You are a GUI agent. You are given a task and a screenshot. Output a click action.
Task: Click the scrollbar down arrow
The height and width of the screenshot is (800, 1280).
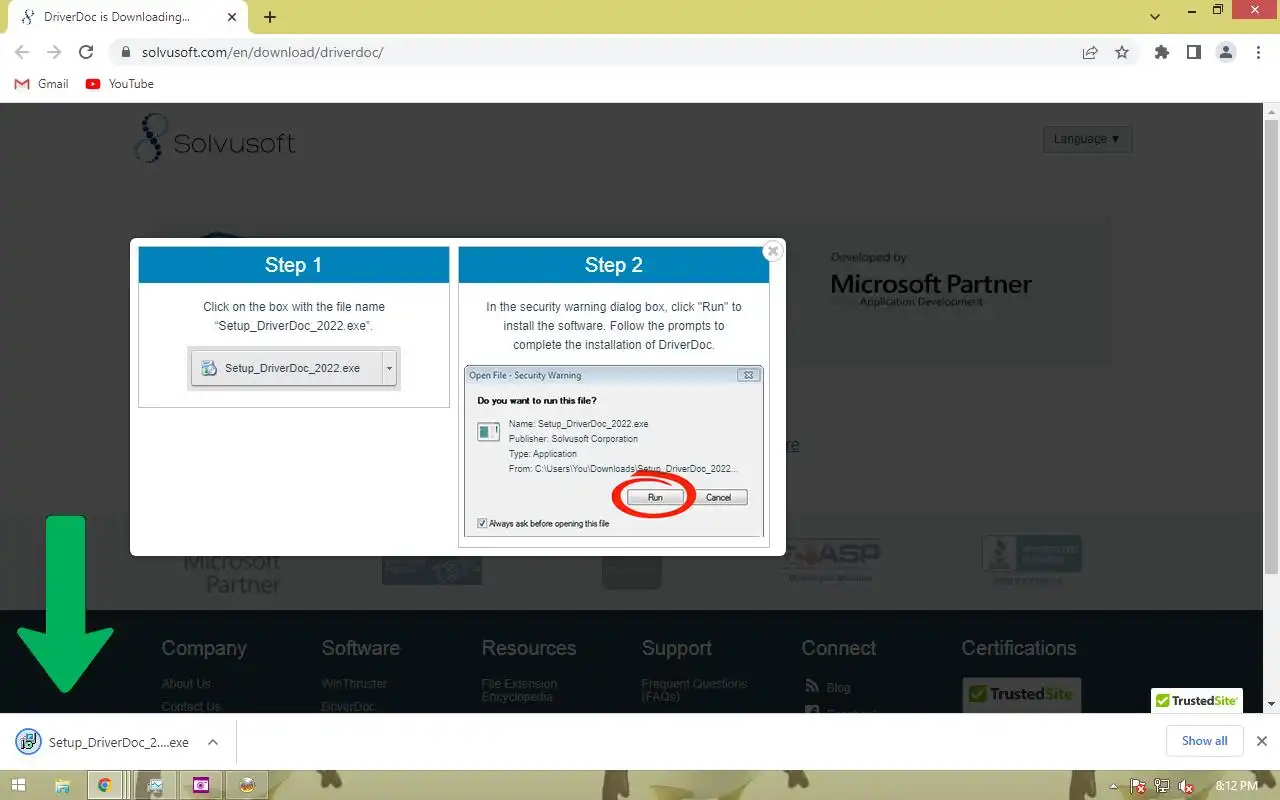[x=1271, y=704]
